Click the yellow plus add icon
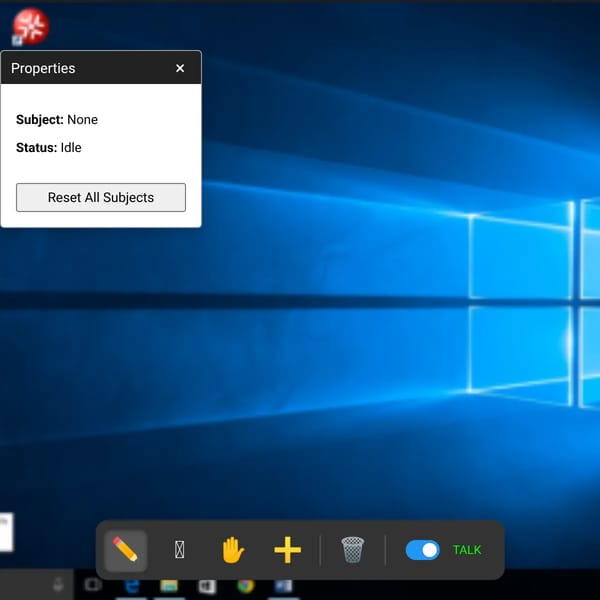The width and height of the screenshot is (600, 600). [x=287, y=550]
